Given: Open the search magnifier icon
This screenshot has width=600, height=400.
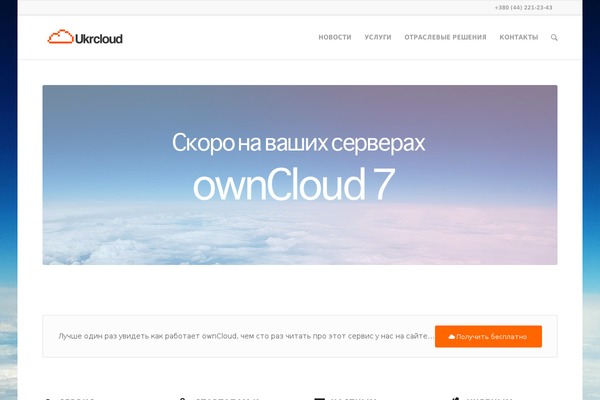Looking at the screenshot, I should 554,38.
